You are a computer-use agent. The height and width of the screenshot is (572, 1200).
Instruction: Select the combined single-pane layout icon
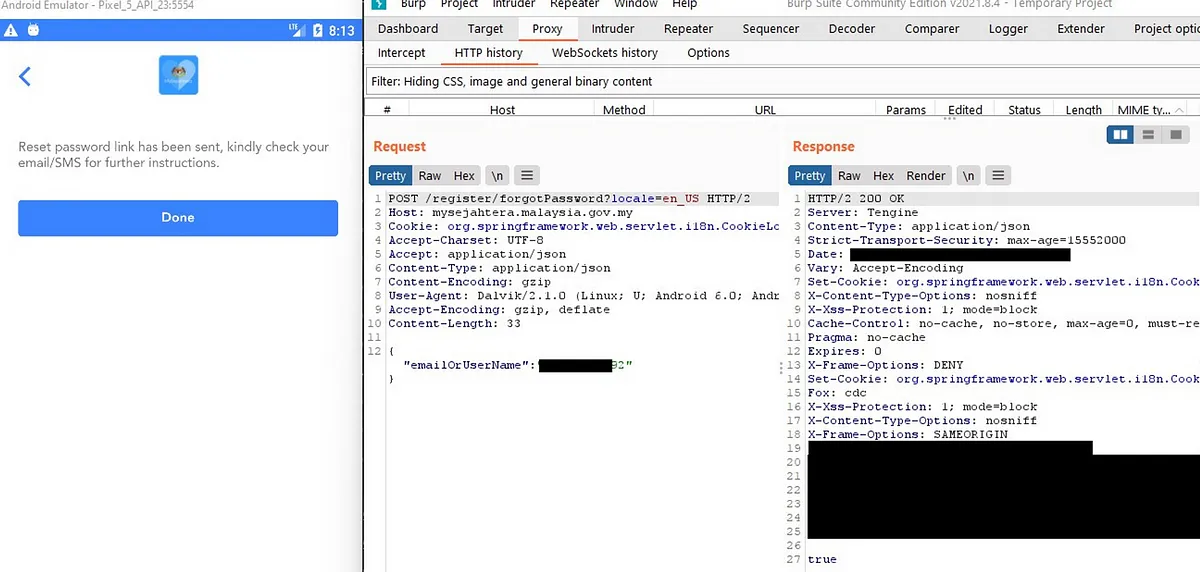click(x=1175, y=134)
